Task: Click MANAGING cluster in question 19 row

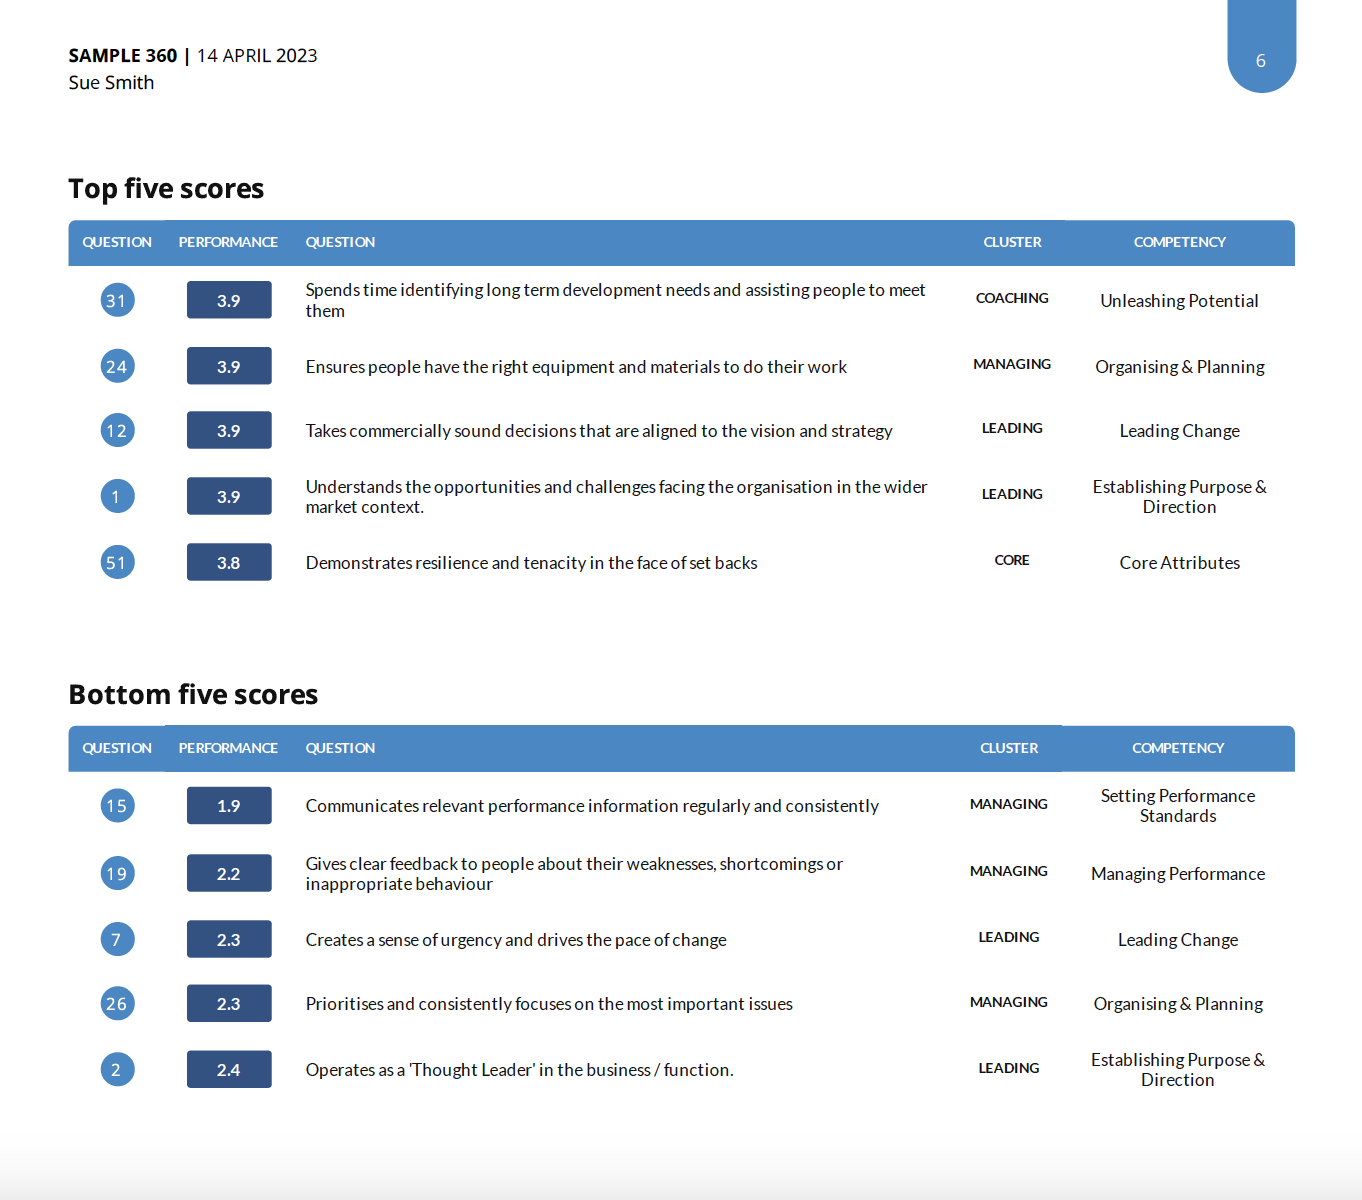Action: click(1009, 871)
